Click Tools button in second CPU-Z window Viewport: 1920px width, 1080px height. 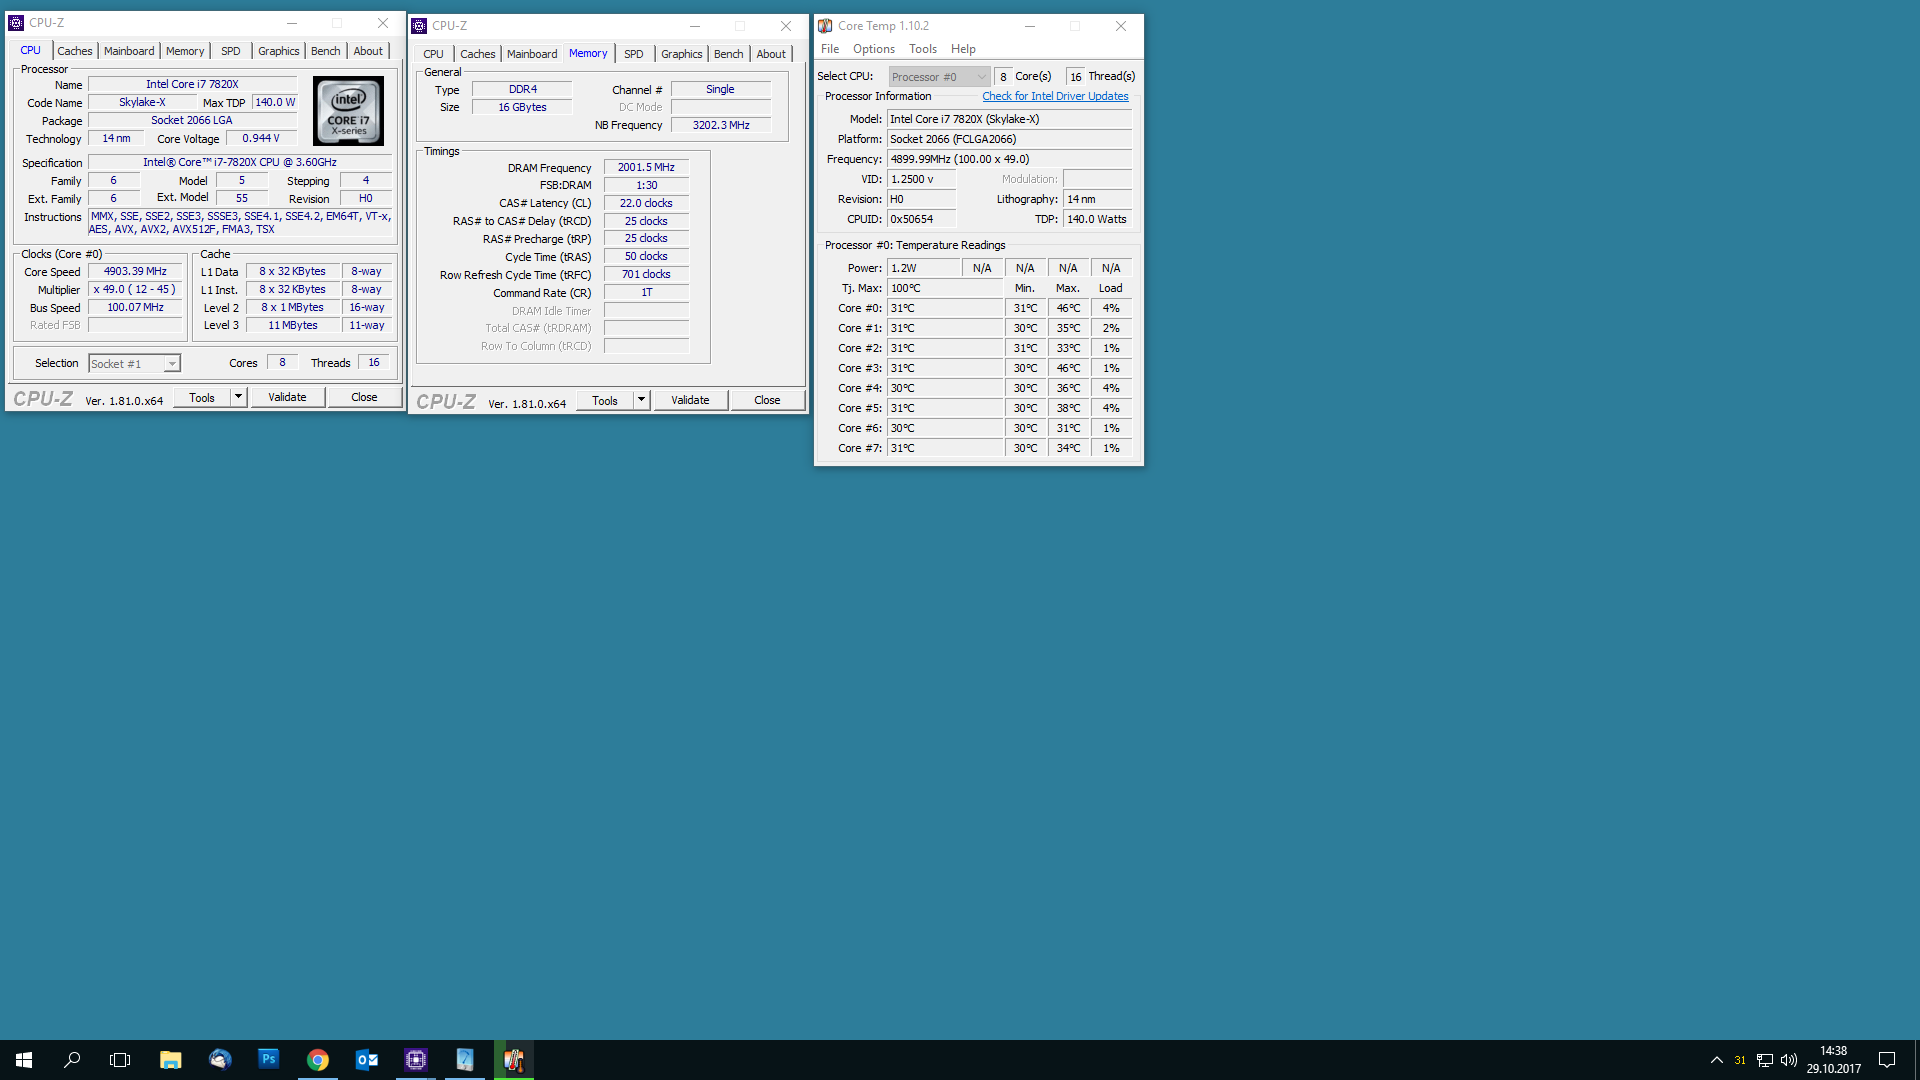point(605,400)
